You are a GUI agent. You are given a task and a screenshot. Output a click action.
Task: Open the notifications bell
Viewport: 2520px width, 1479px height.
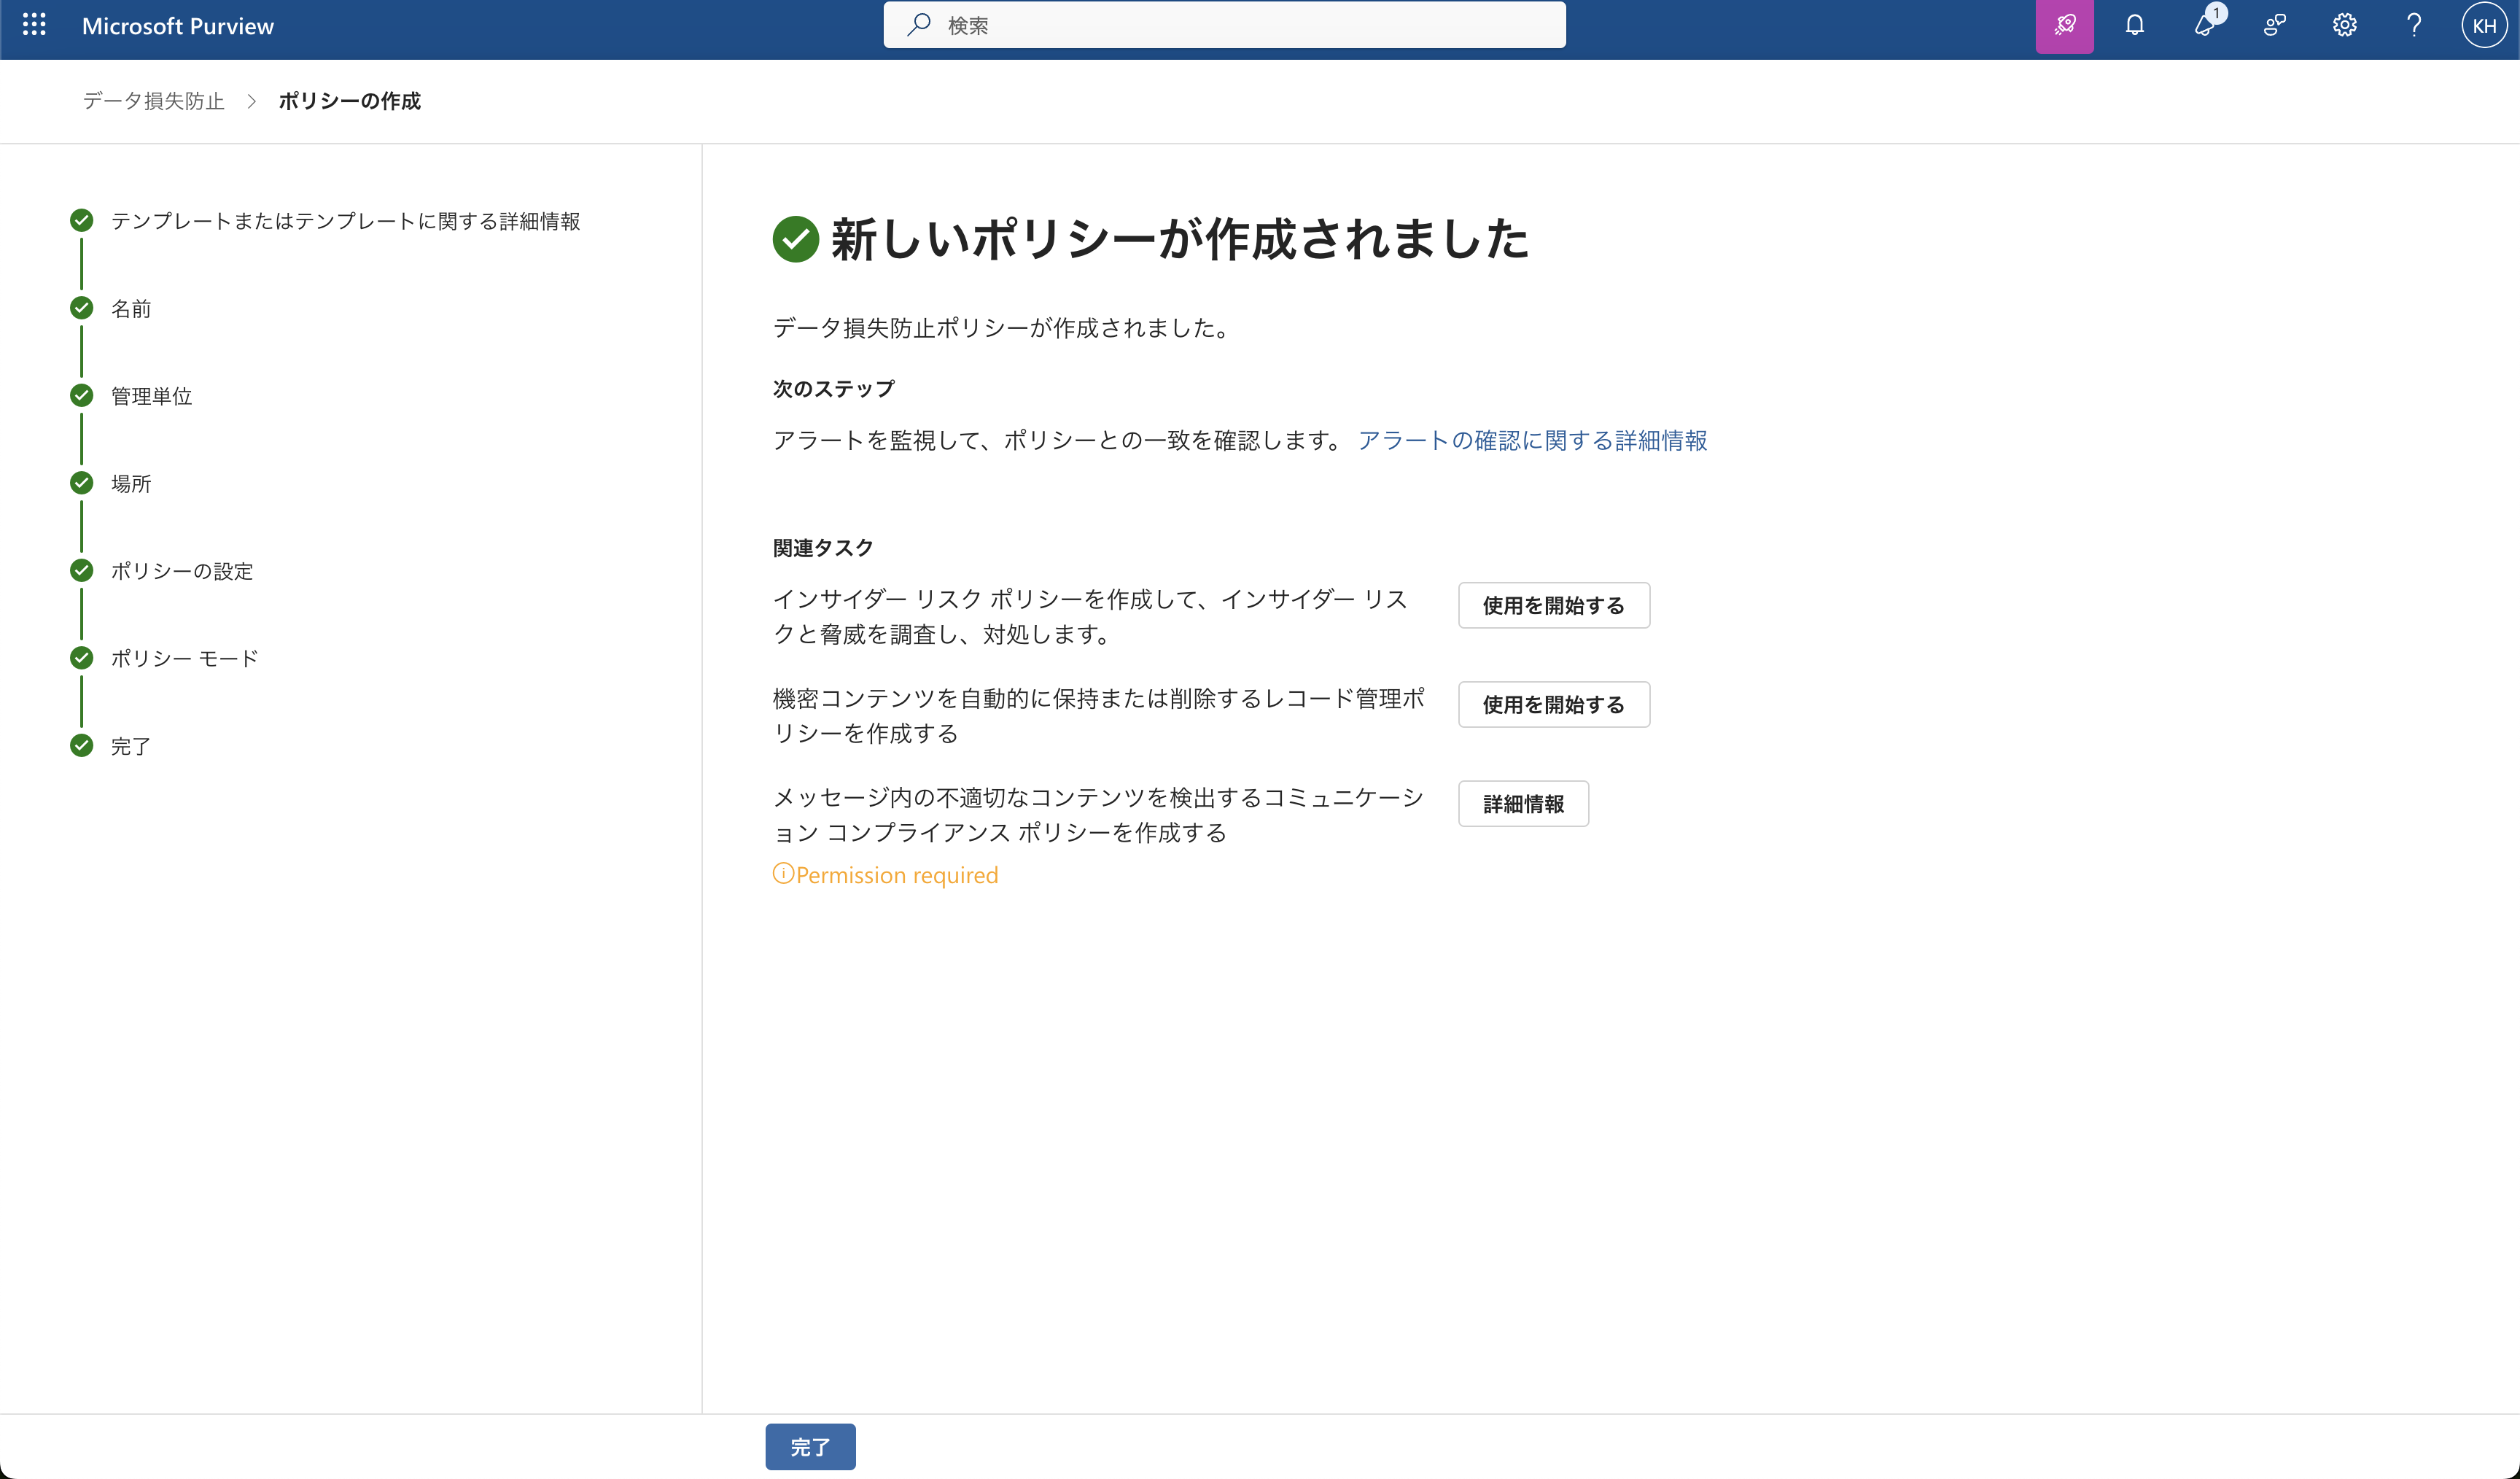(x=2134, y=25)
